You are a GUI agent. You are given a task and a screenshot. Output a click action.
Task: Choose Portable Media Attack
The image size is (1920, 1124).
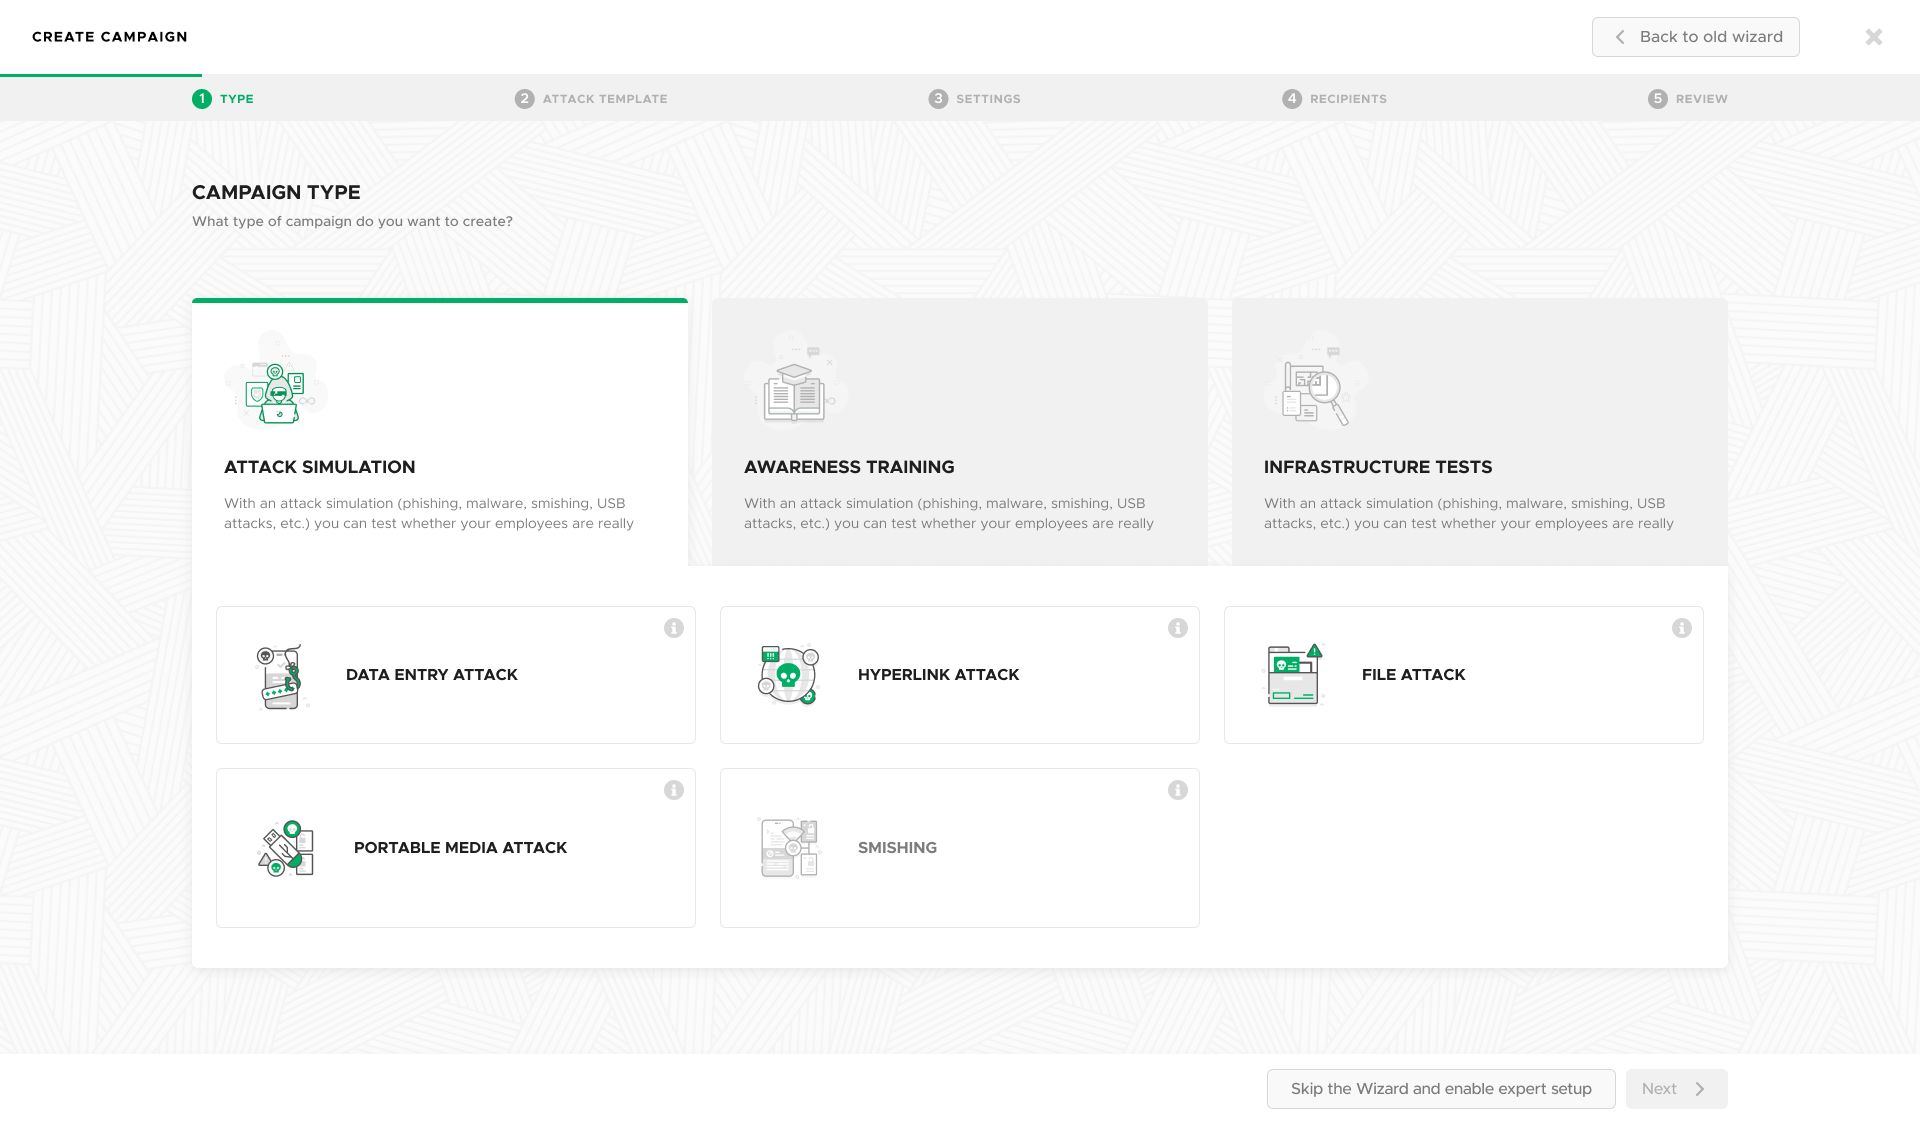(x=456, y=848)
